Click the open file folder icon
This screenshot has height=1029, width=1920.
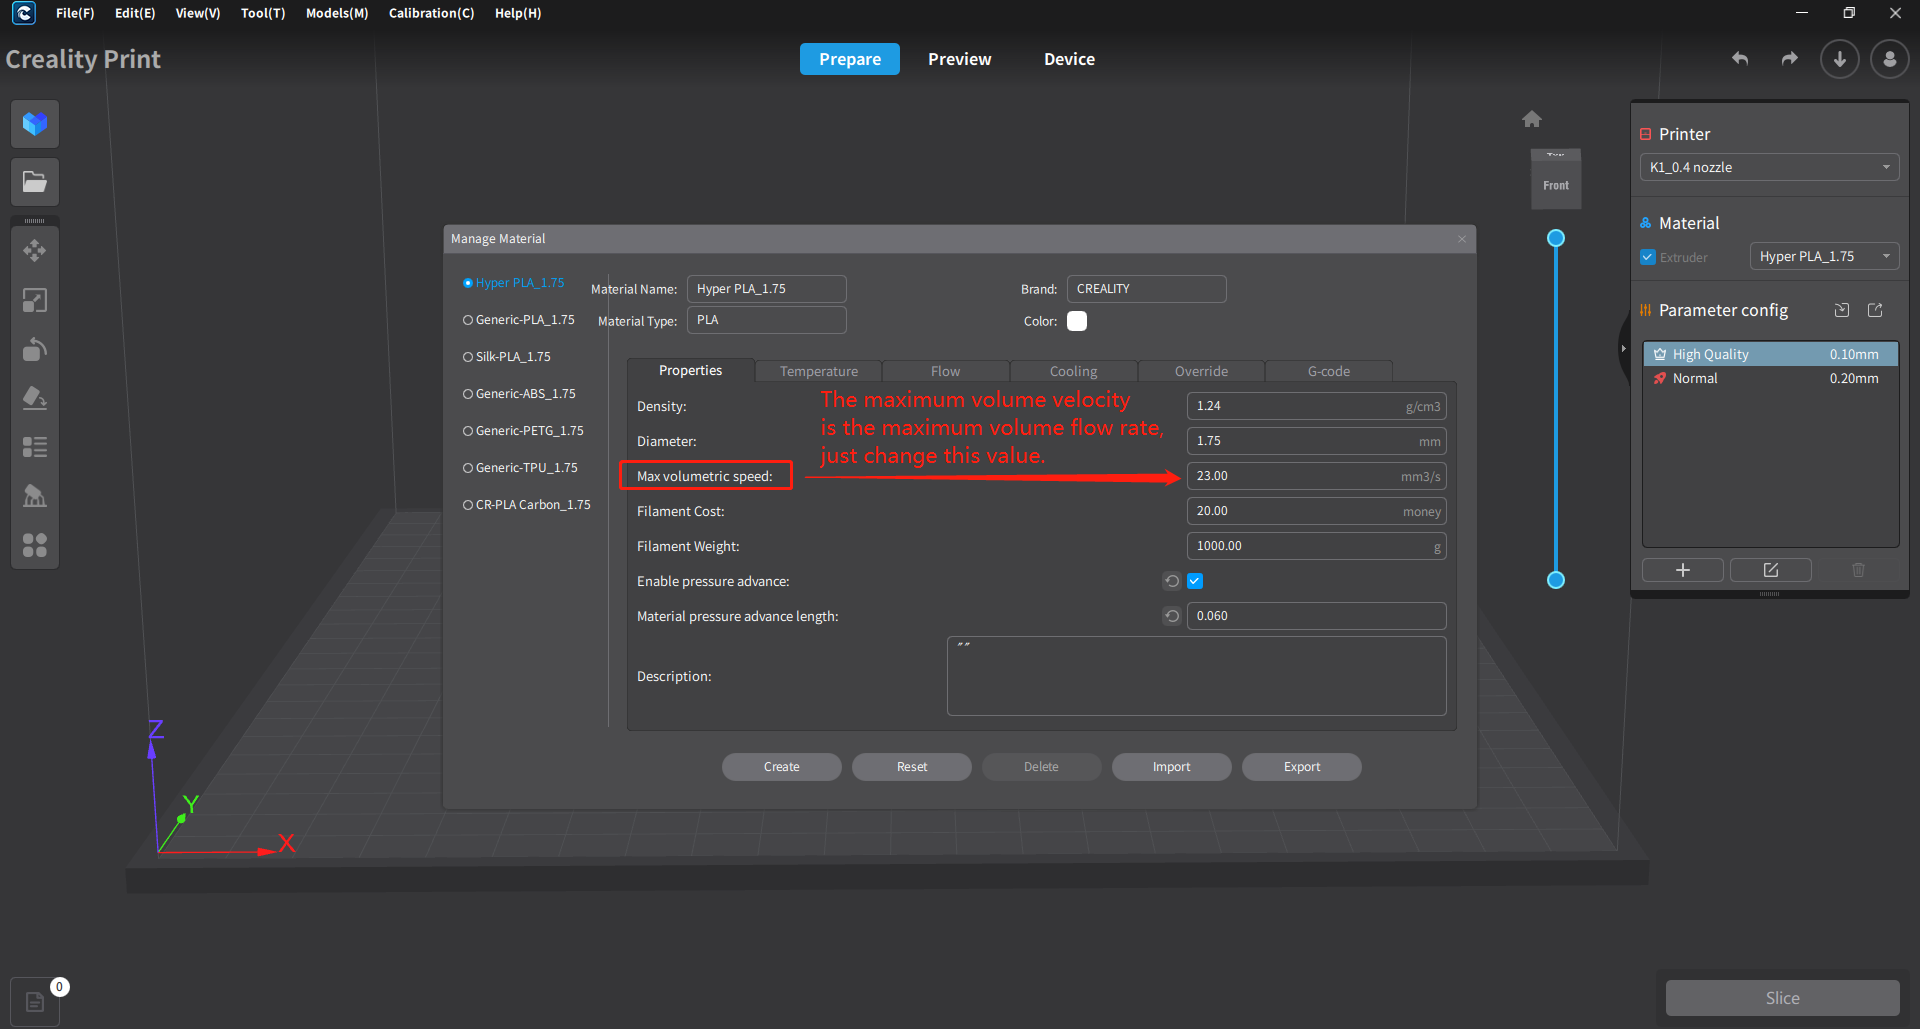(35, 182)
